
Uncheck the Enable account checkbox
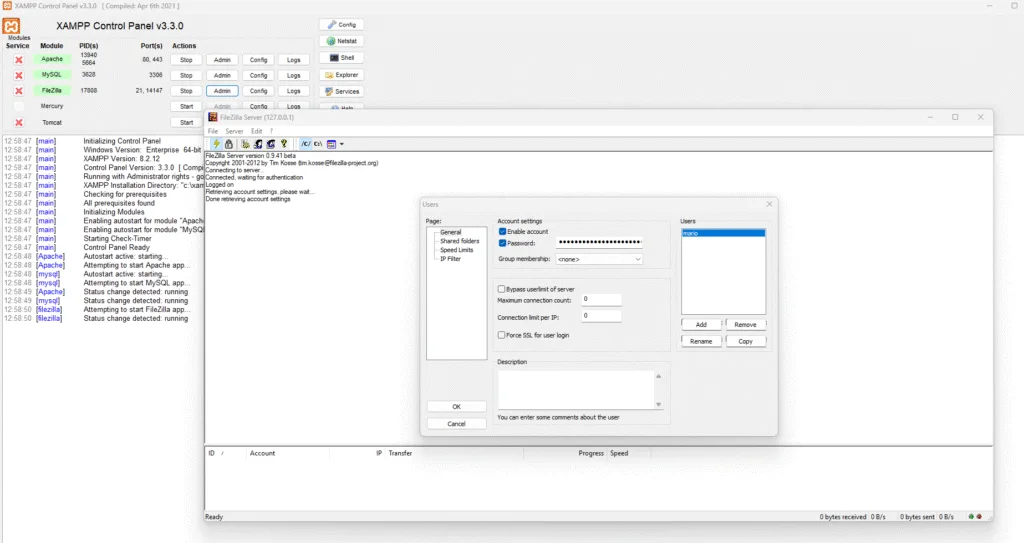(x=503, y=231)
